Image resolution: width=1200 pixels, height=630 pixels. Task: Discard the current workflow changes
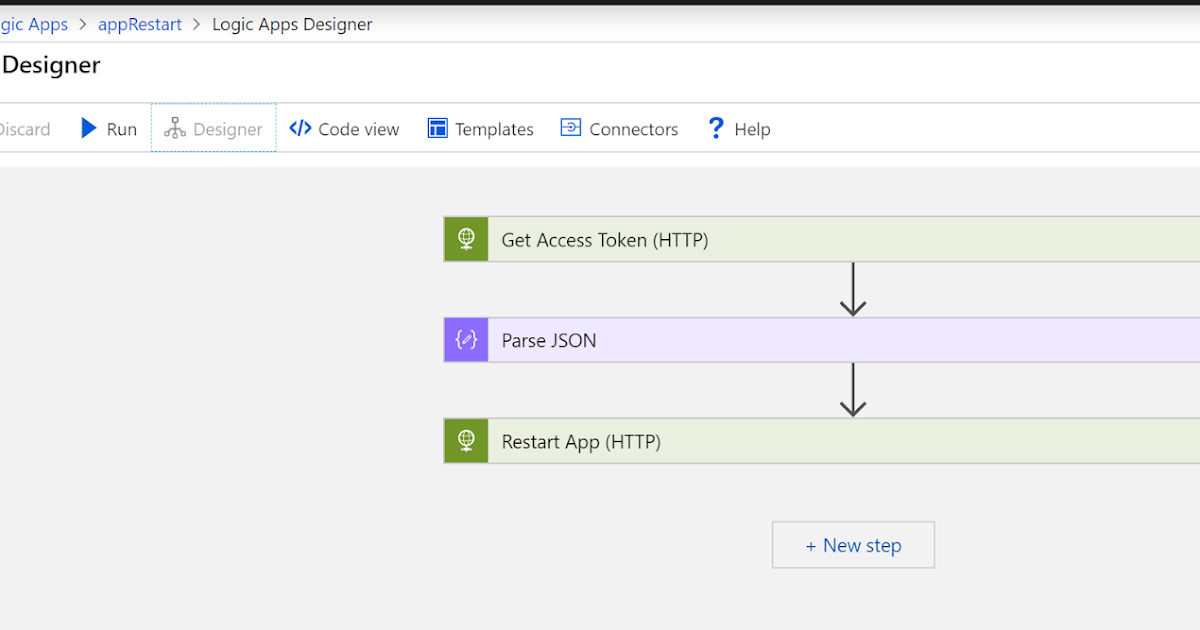click(25, 128)
